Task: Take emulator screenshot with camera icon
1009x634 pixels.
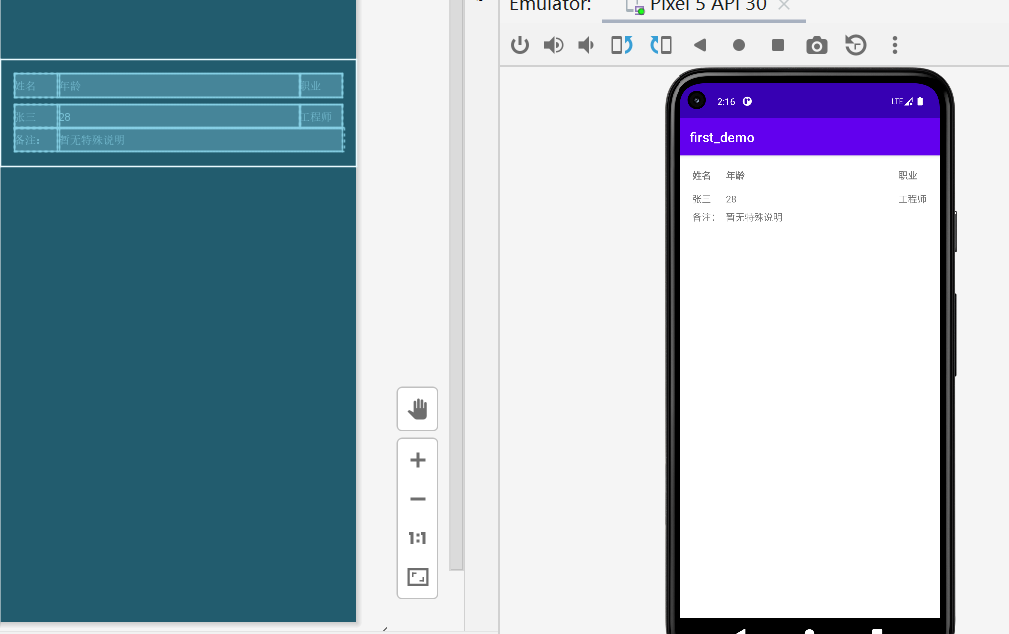Action: click(817, 45)
